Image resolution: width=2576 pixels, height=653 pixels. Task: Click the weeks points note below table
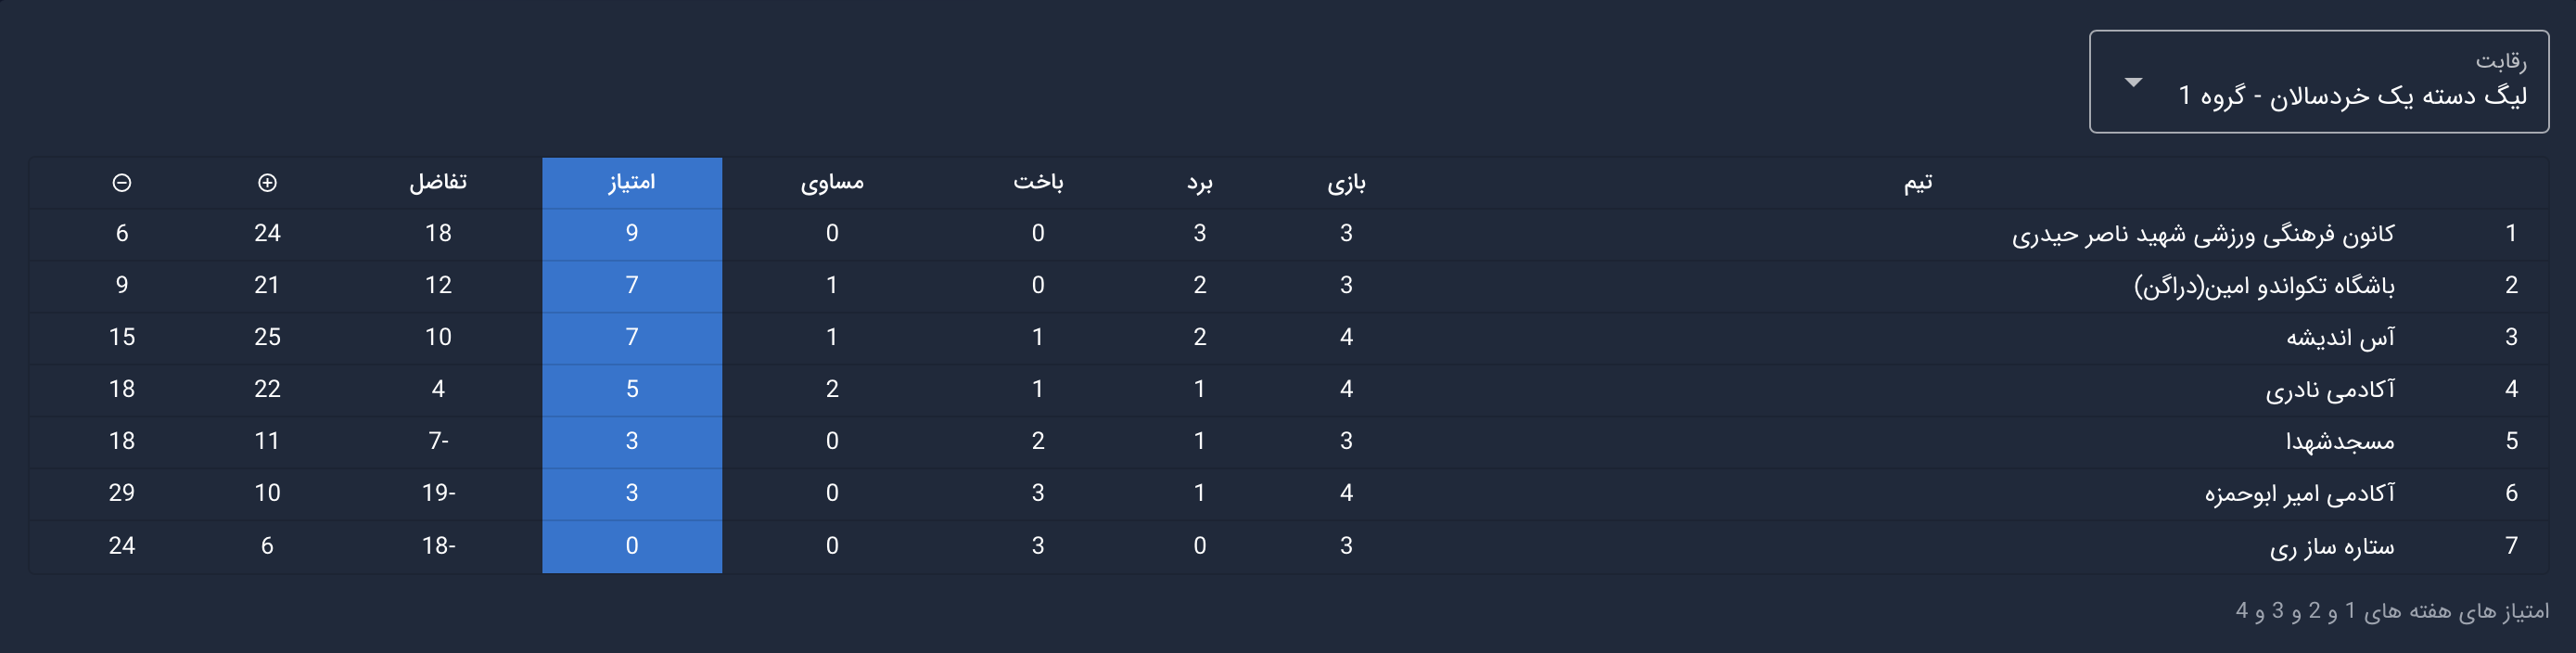coord(2392,610)
